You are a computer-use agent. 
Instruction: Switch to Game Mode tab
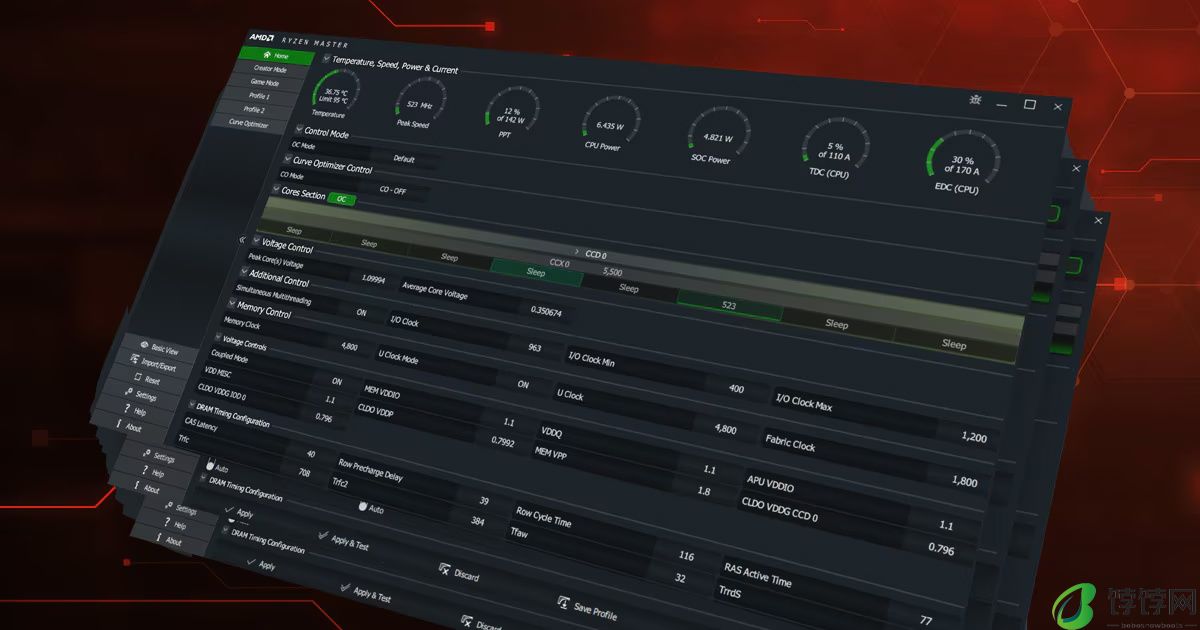point(265,83)
